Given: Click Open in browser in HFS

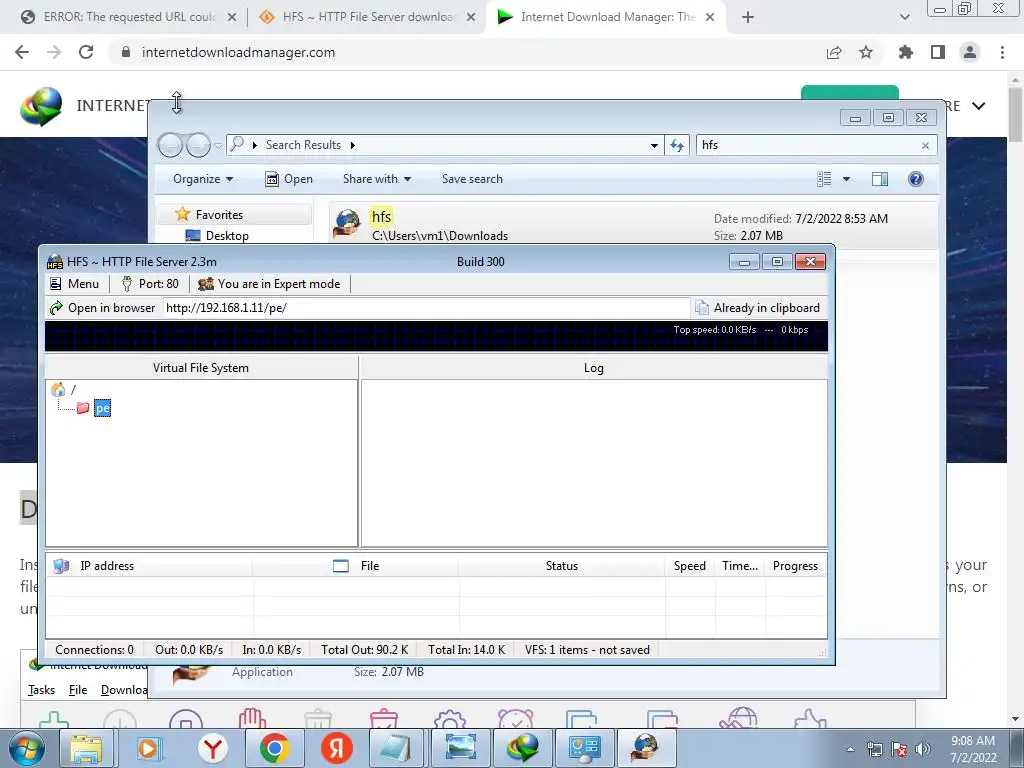Looking at the screenshot, I should coord(103,308).
